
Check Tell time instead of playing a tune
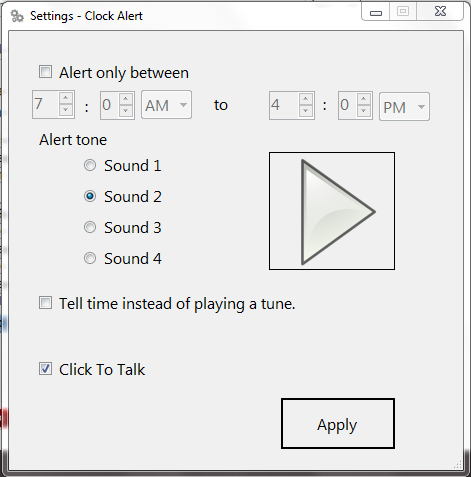(45, 303)
